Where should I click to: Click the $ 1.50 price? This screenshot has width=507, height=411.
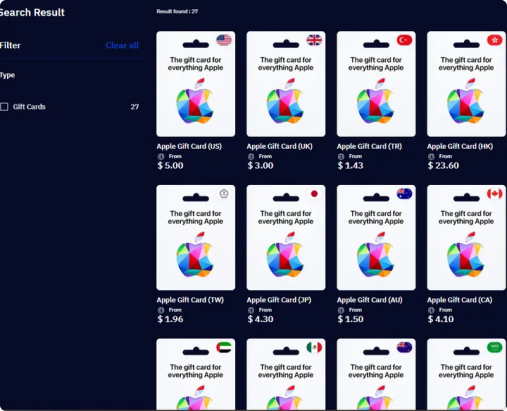[350, 319]
